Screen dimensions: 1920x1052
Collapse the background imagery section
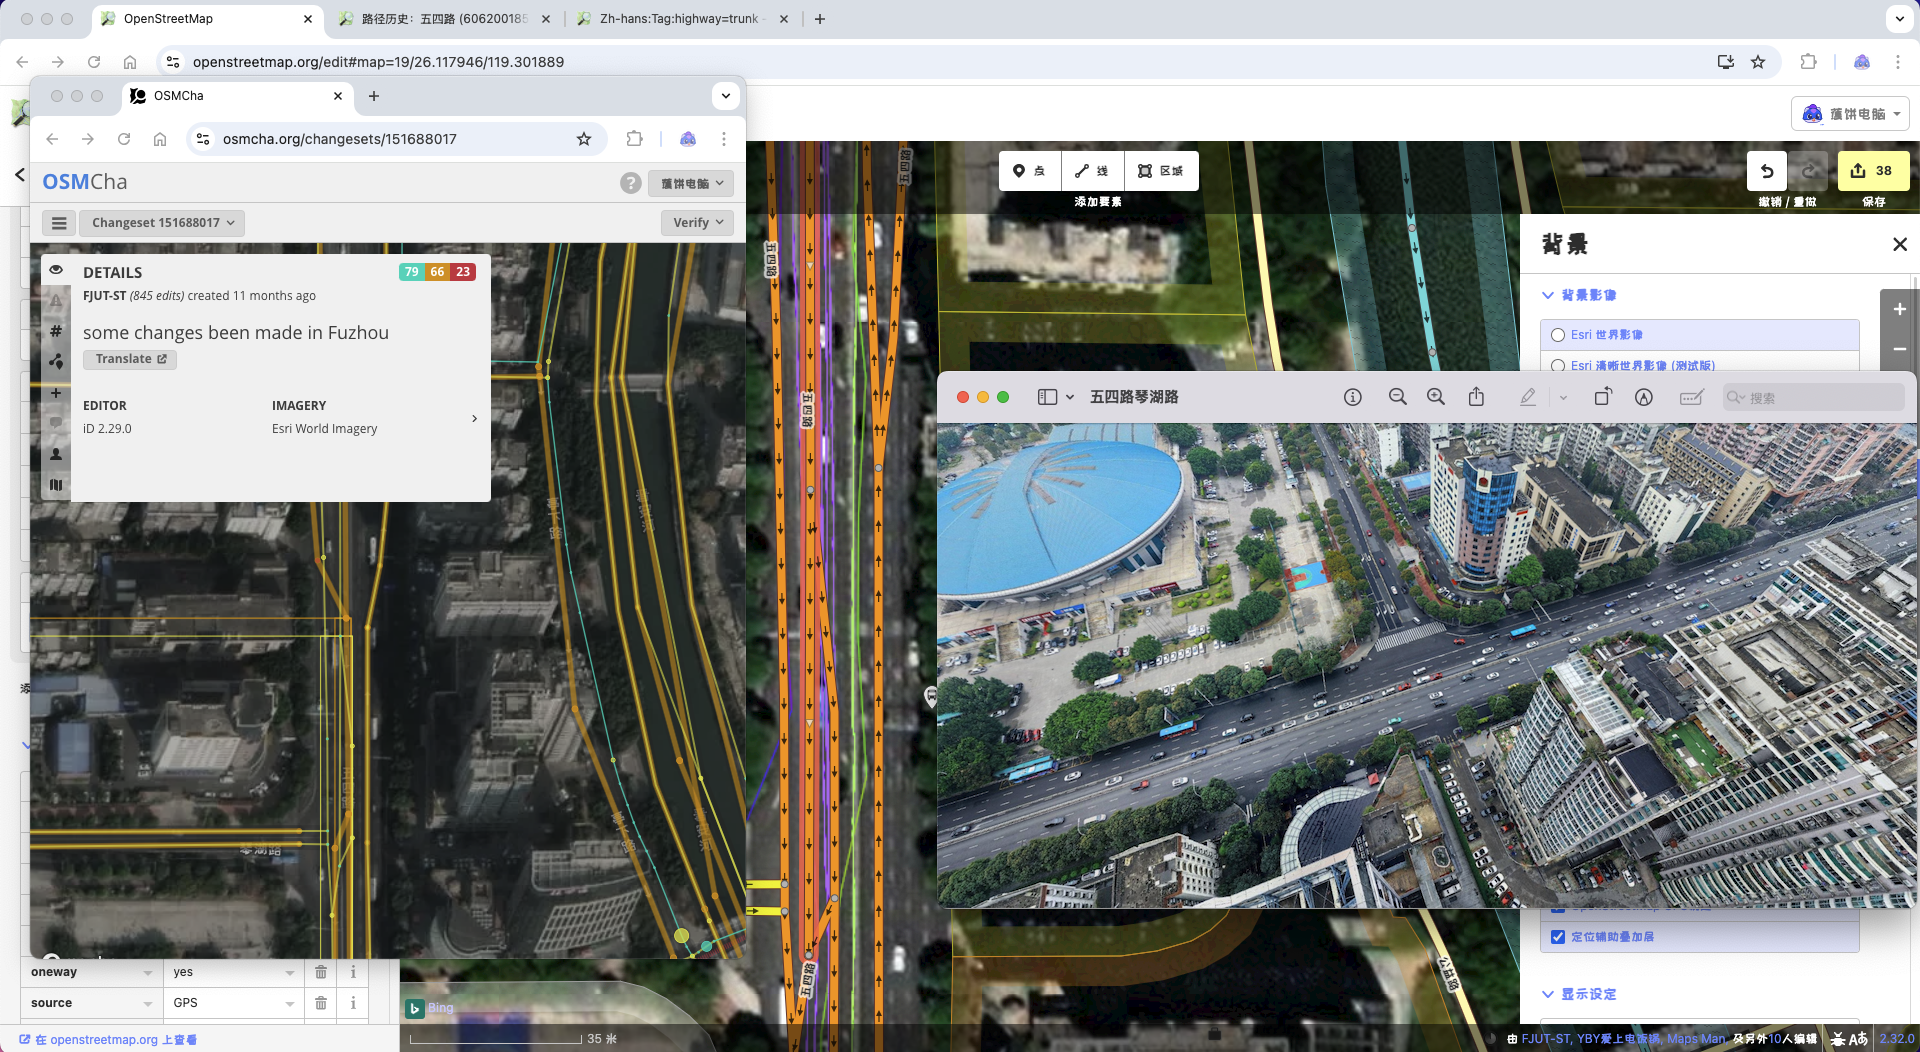point(1579,295)
